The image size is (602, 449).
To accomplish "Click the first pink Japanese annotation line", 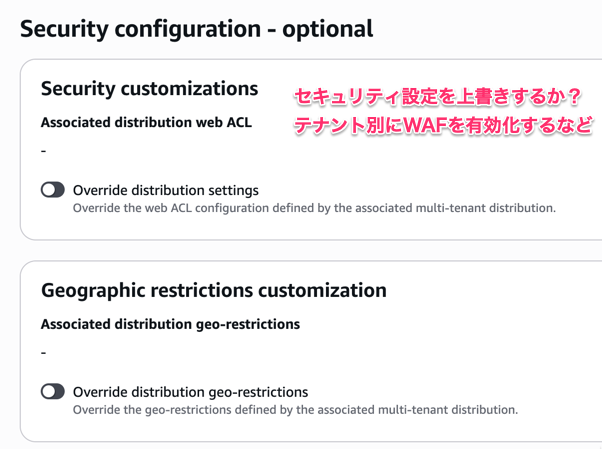I will point(437,97).
